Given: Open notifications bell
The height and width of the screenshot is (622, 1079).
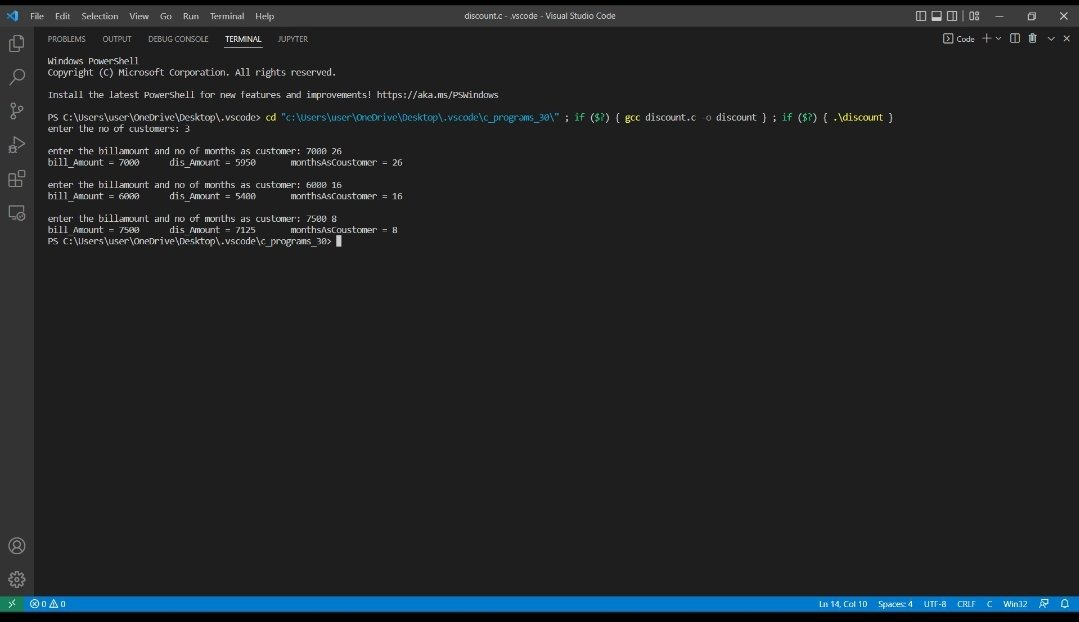Looking at the screenshot, I should point(1065,603).
